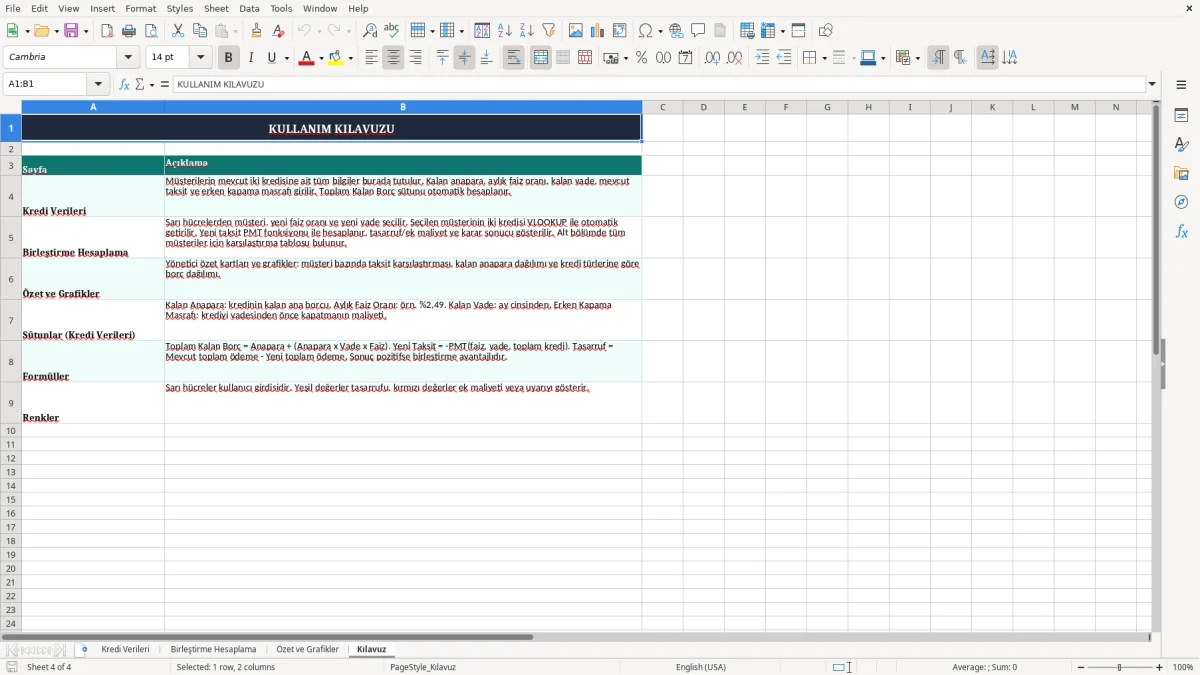
Task: Open sidebar Gallery panel icon
Action: pos(1181,174)
